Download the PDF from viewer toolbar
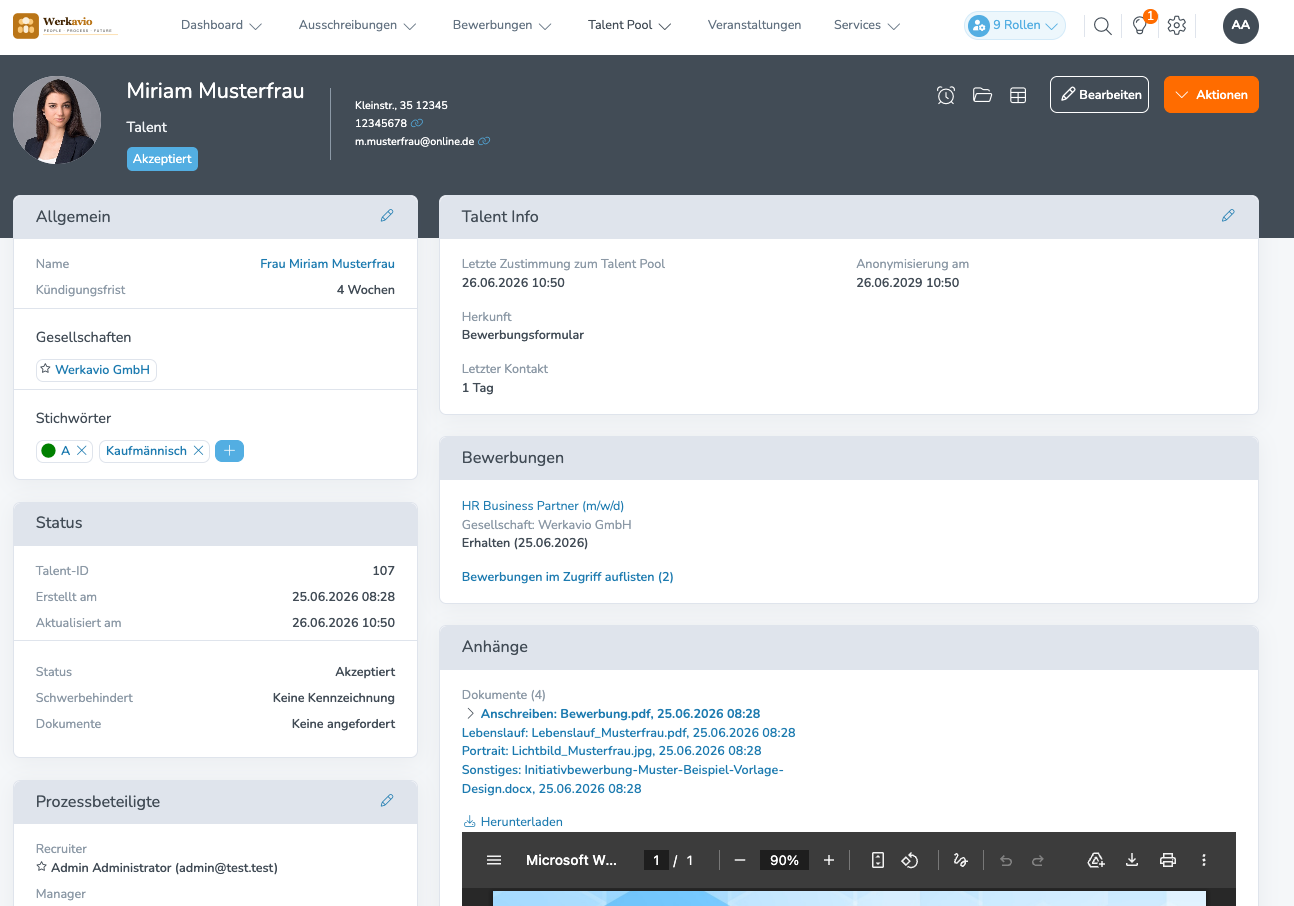Image resolution: width=1294 pixels, height=906 pixels. coord(1132,860)
